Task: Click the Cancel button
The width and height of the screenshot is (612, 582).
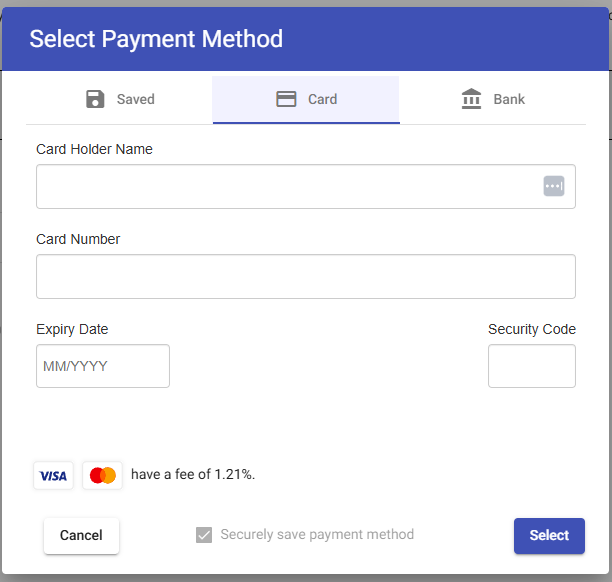Action: pyautogui.click(x=81, y=536)
